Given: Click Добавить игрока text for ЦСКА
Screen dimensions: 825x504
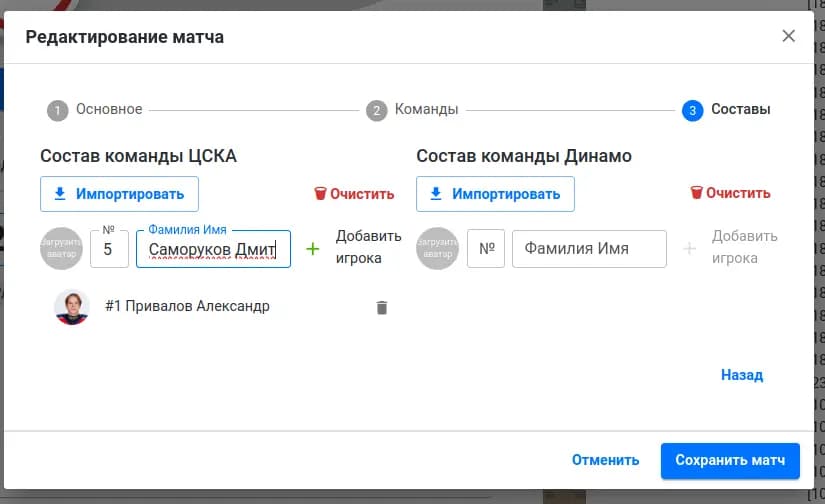Looking at the screenshot, I should (368, 247).
